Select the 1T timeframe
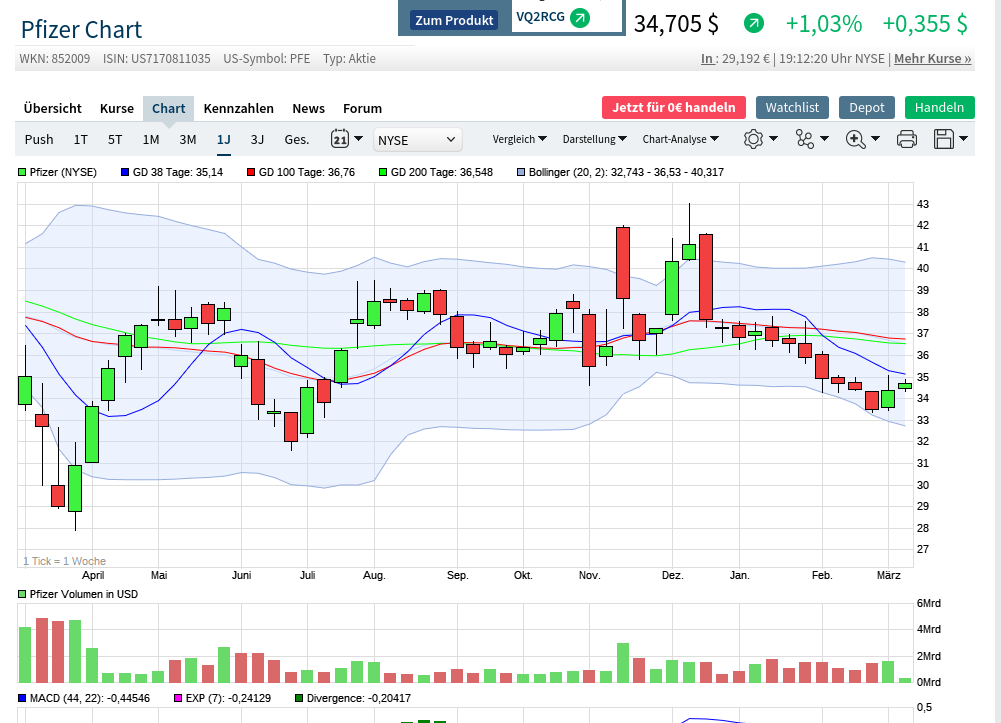 (80, 139)
